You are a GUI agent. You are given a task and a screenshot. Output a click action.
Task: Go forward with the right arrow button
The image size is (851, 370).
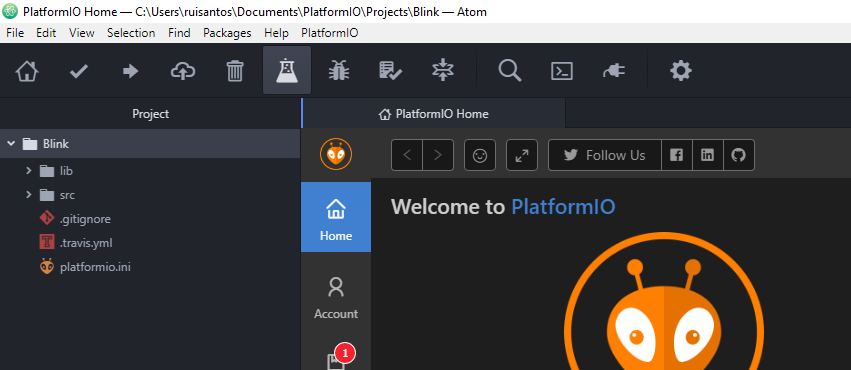coord(438,155)
